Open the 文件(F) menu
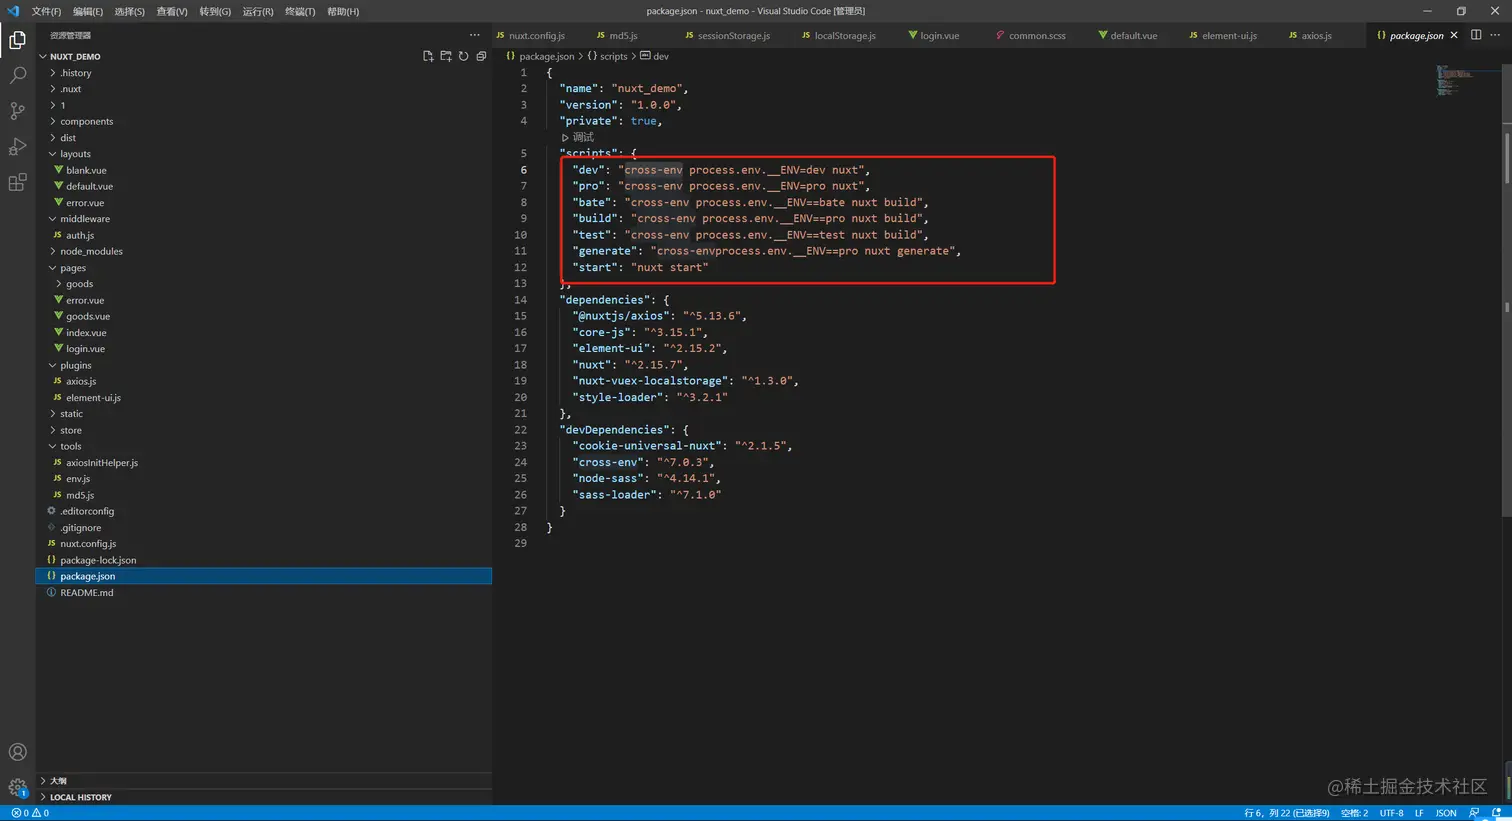 46,11
